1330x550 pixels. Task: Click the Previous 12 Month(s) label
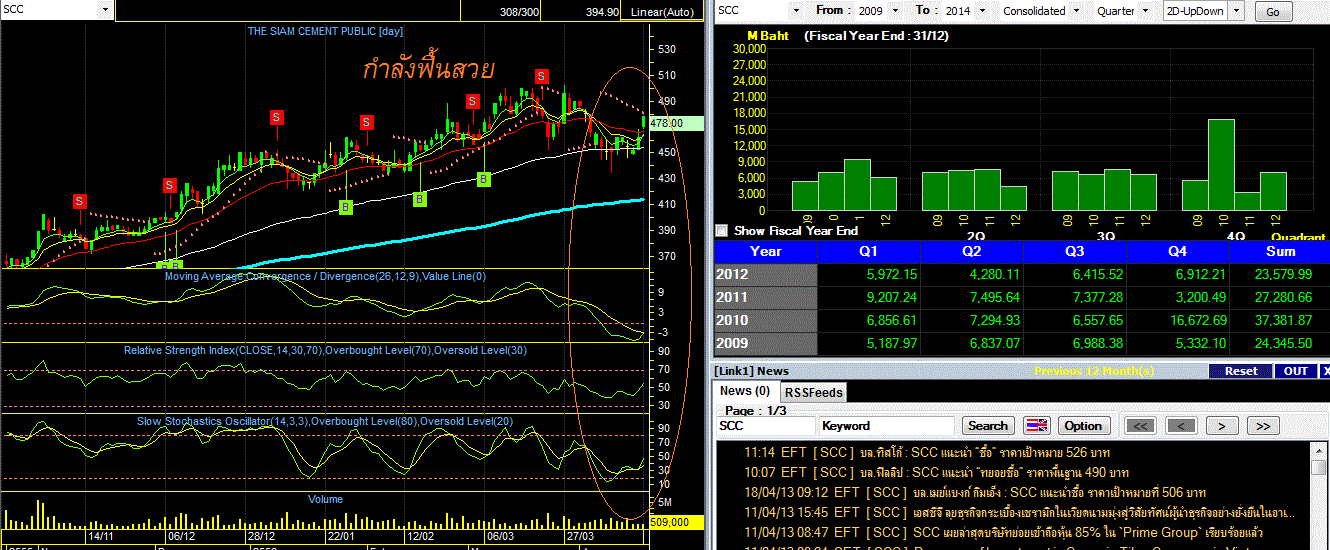[x=1094, y=371]
